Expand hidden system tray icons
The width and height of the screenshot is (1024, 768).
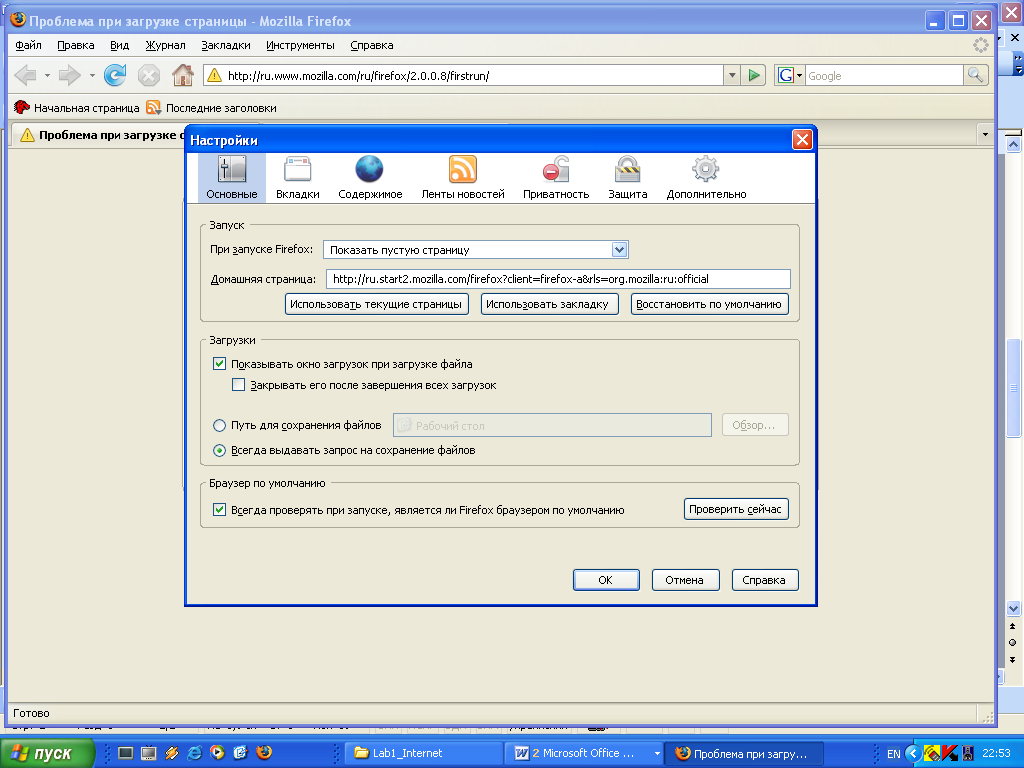(x=913, y=753)
